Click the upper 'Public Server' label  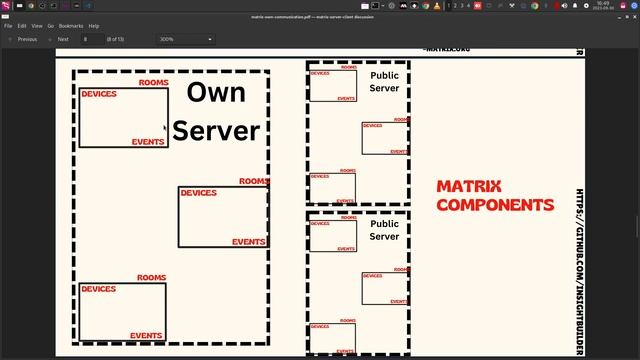(384, 82)
